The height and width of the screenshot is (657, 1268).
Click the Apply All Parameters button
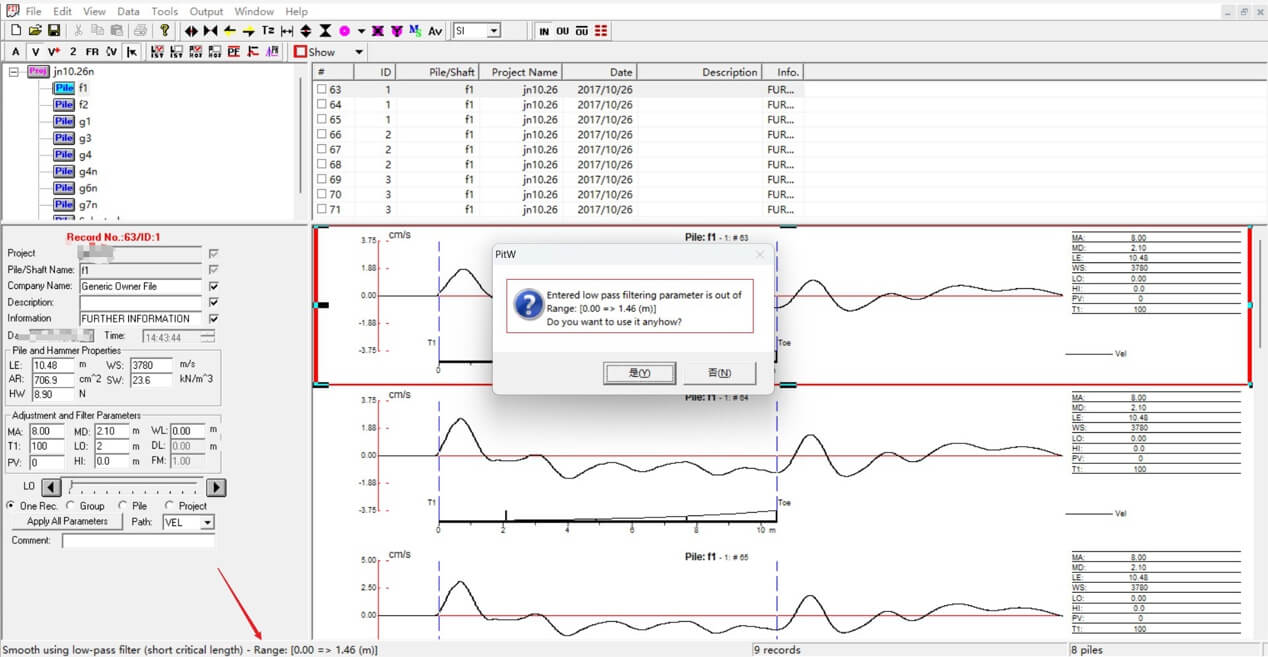click(x=67, y=522)
